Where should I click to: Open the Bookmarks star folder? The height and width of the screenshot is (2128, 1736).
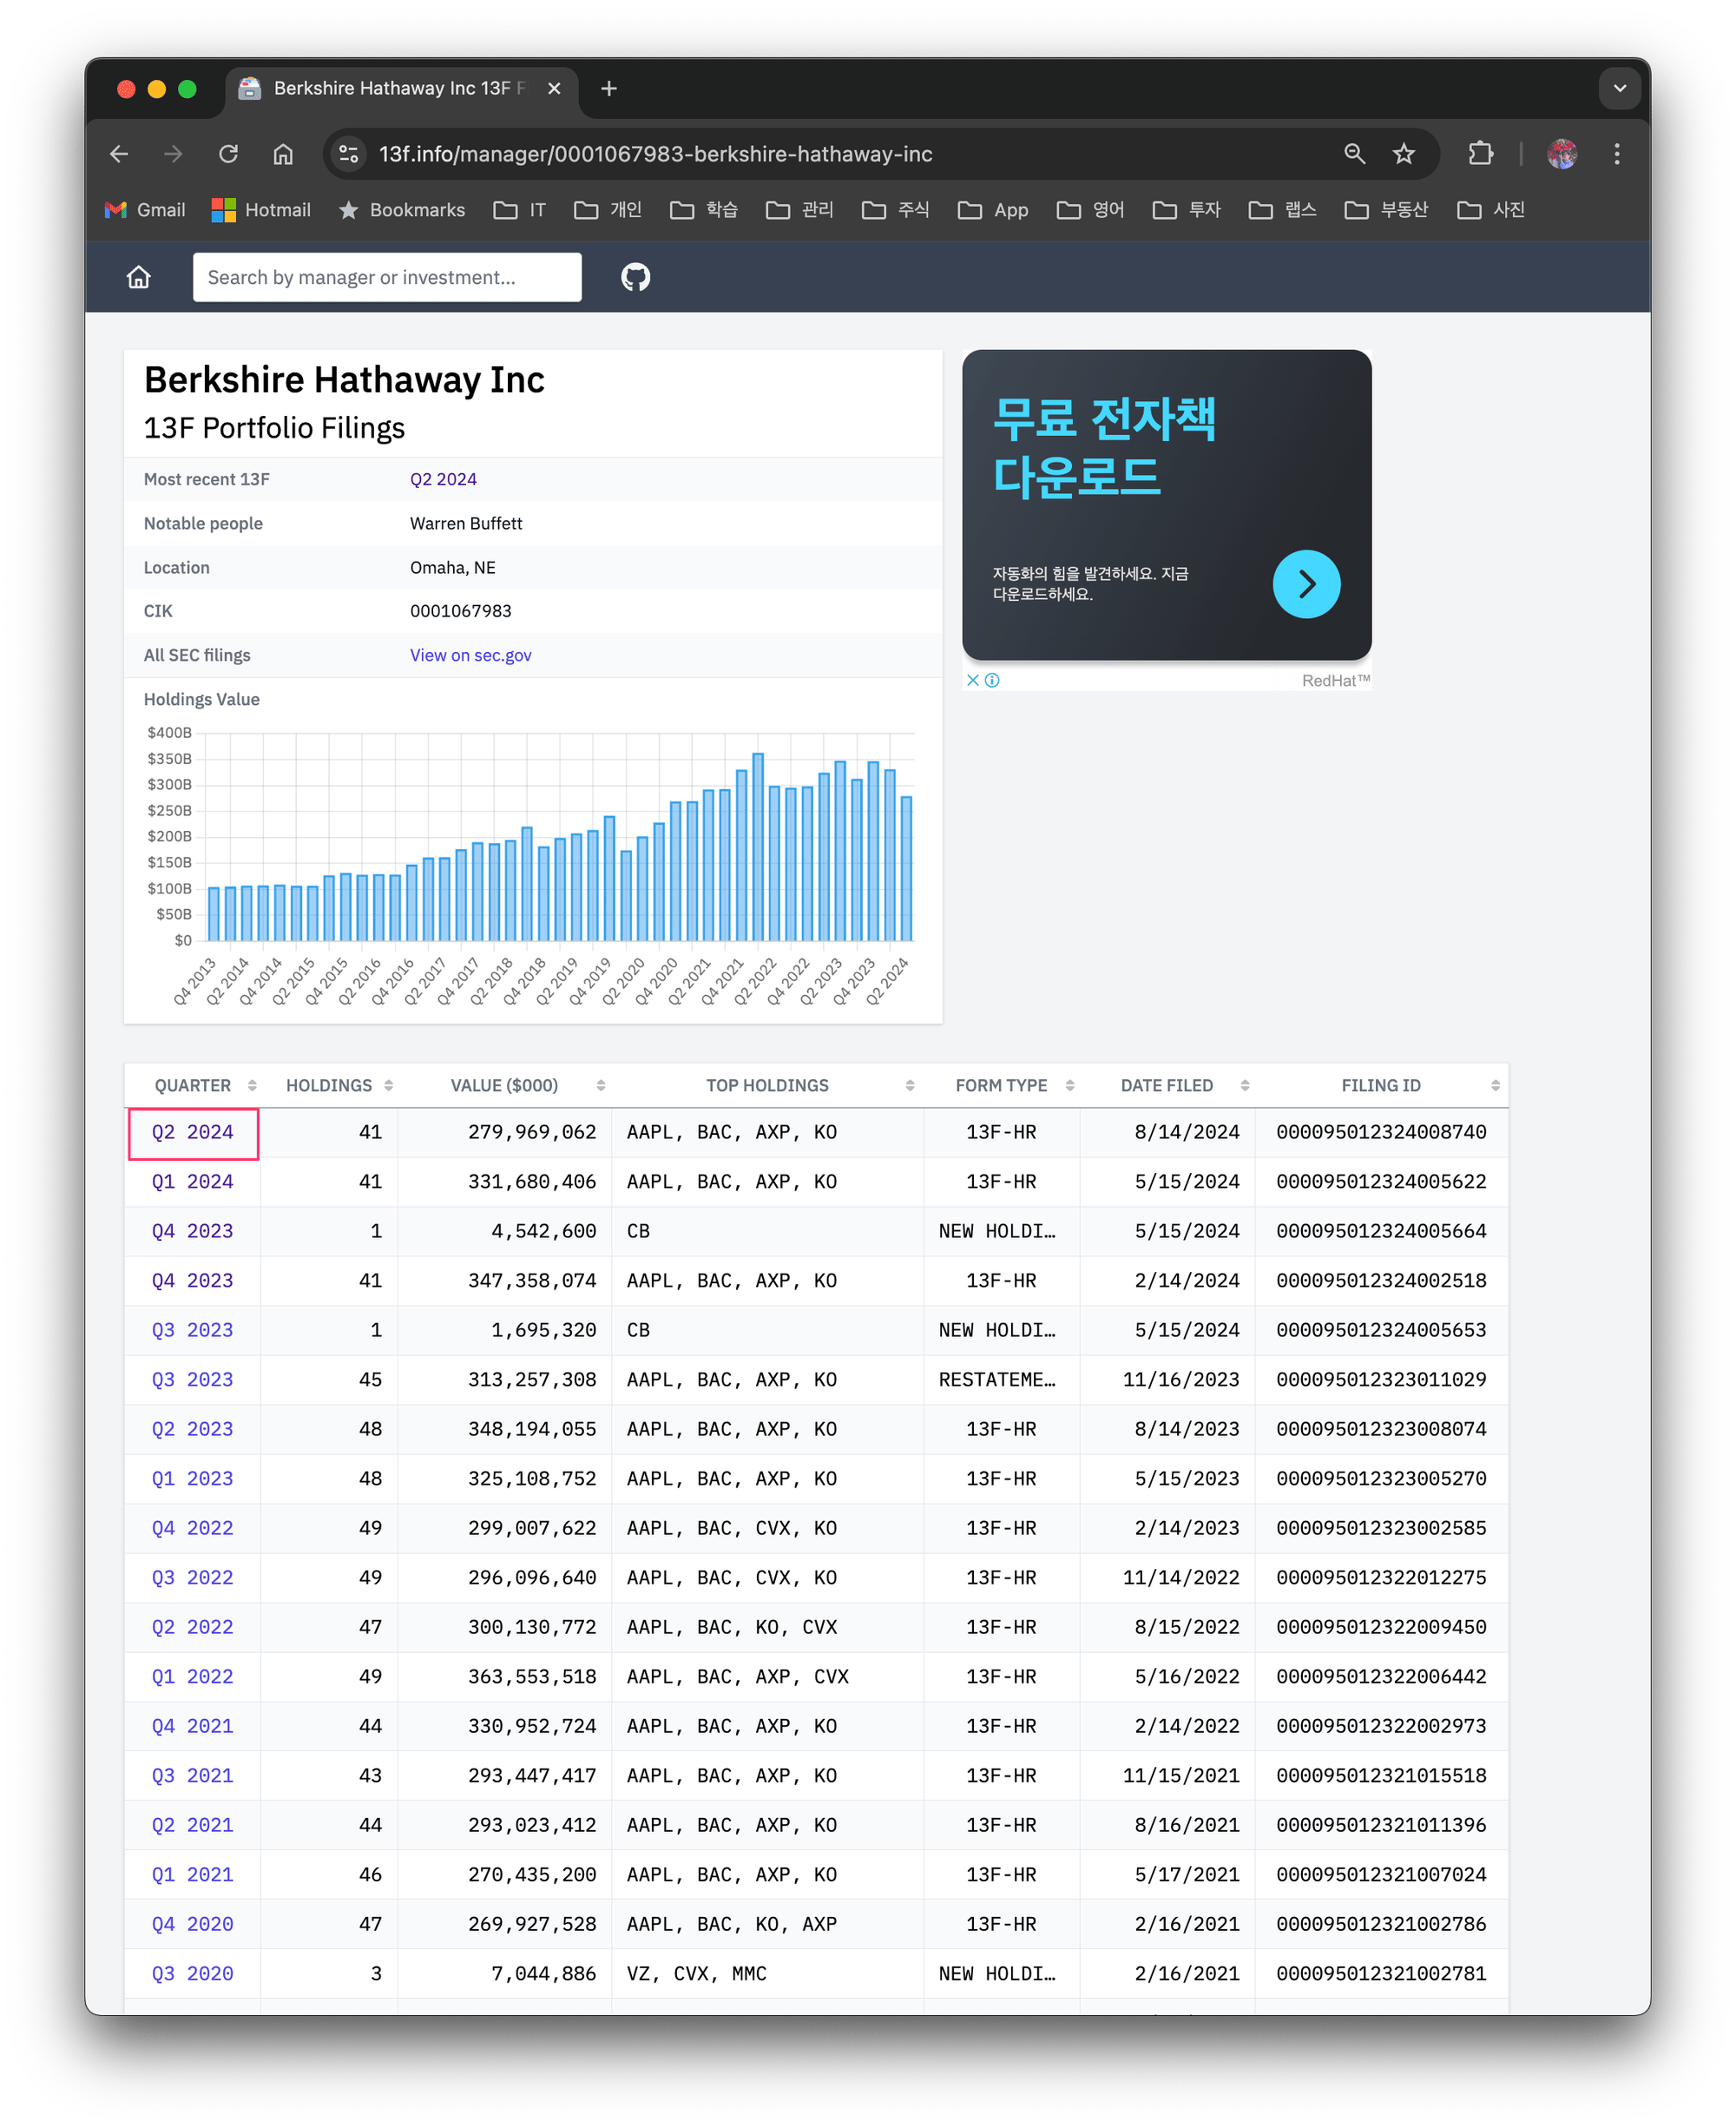(x=402, y=210)
